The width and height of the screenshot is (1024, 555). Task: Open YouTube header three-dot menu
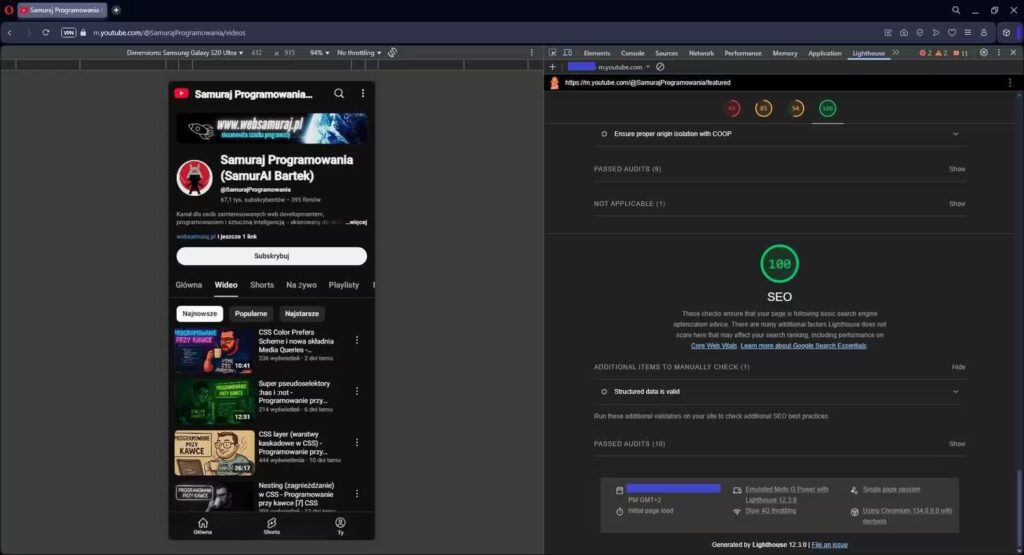363,93
